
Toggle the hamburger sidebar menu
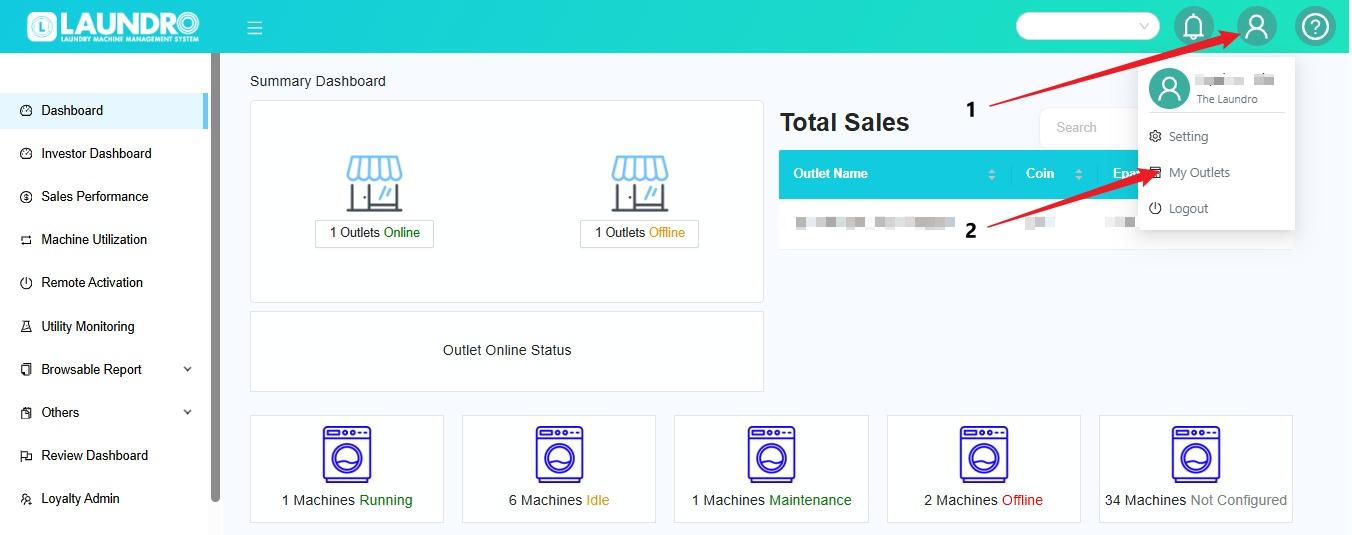[255, 28]
